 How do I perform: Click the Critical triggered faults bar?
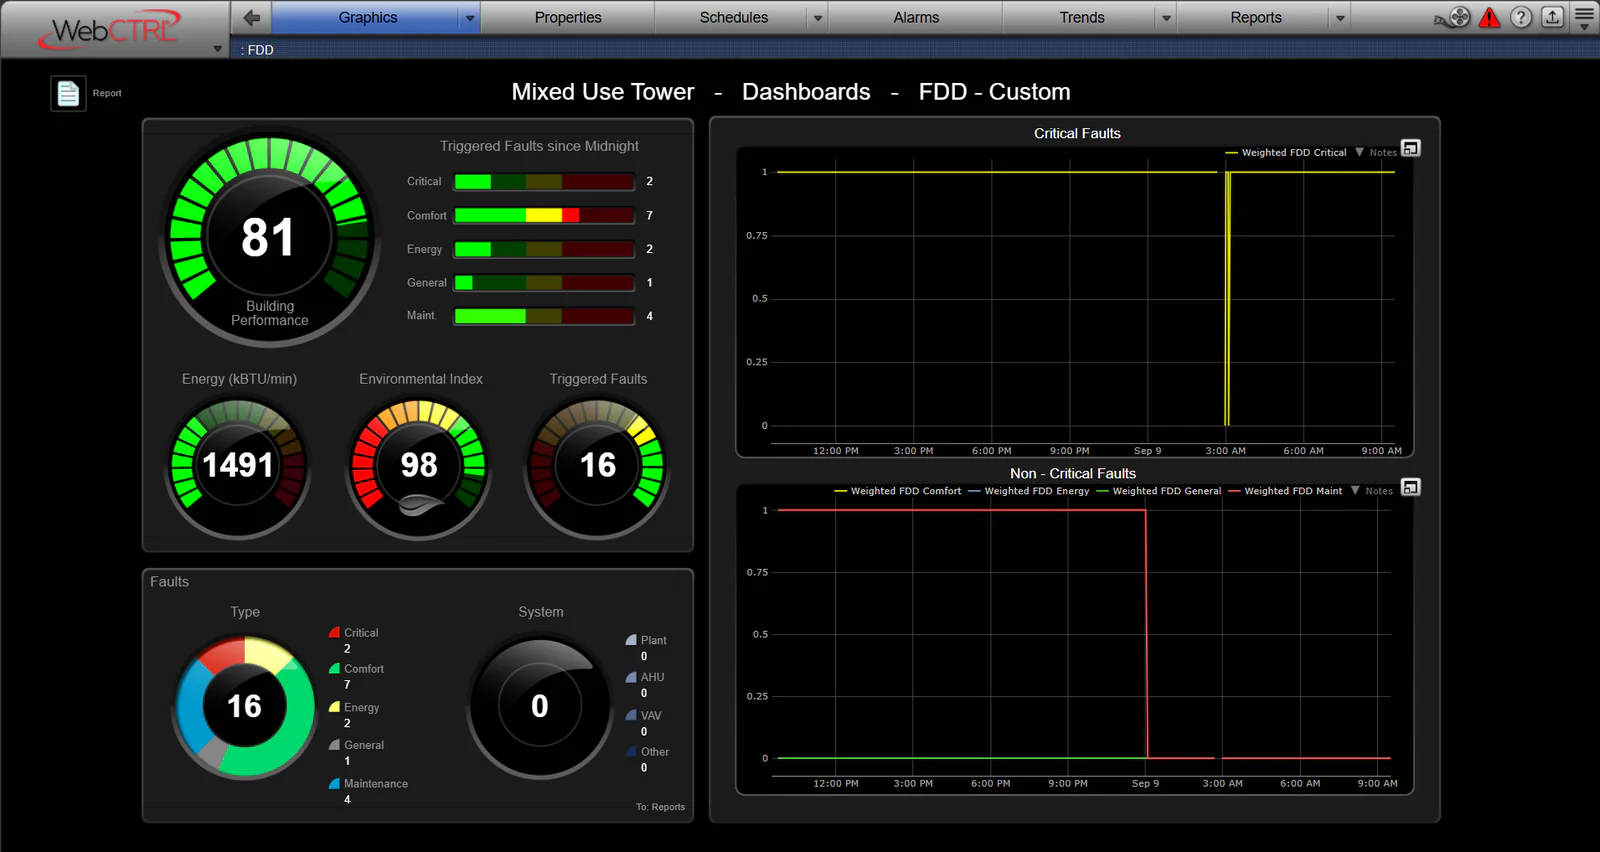(x=545, y=182)
